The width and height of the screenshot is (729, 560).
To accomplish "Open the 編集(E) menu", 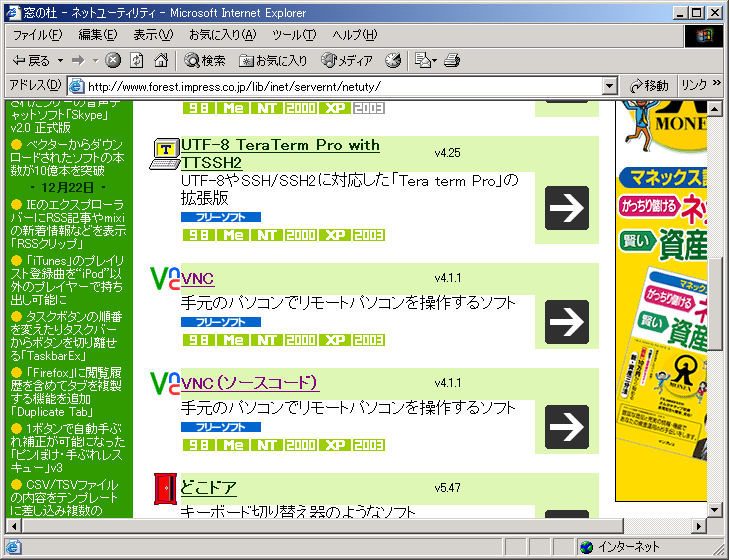I will [x=98, y=35].
